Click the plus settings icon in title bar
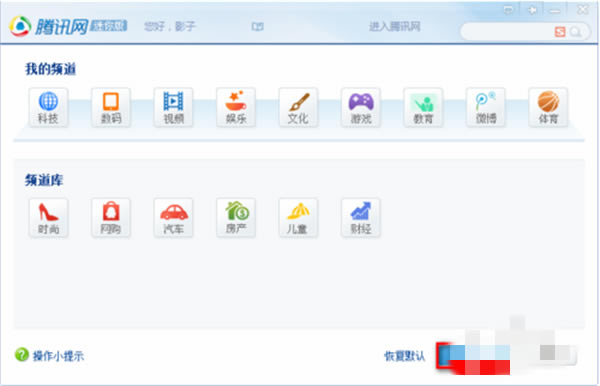600x386 pixels. [532, 10]
